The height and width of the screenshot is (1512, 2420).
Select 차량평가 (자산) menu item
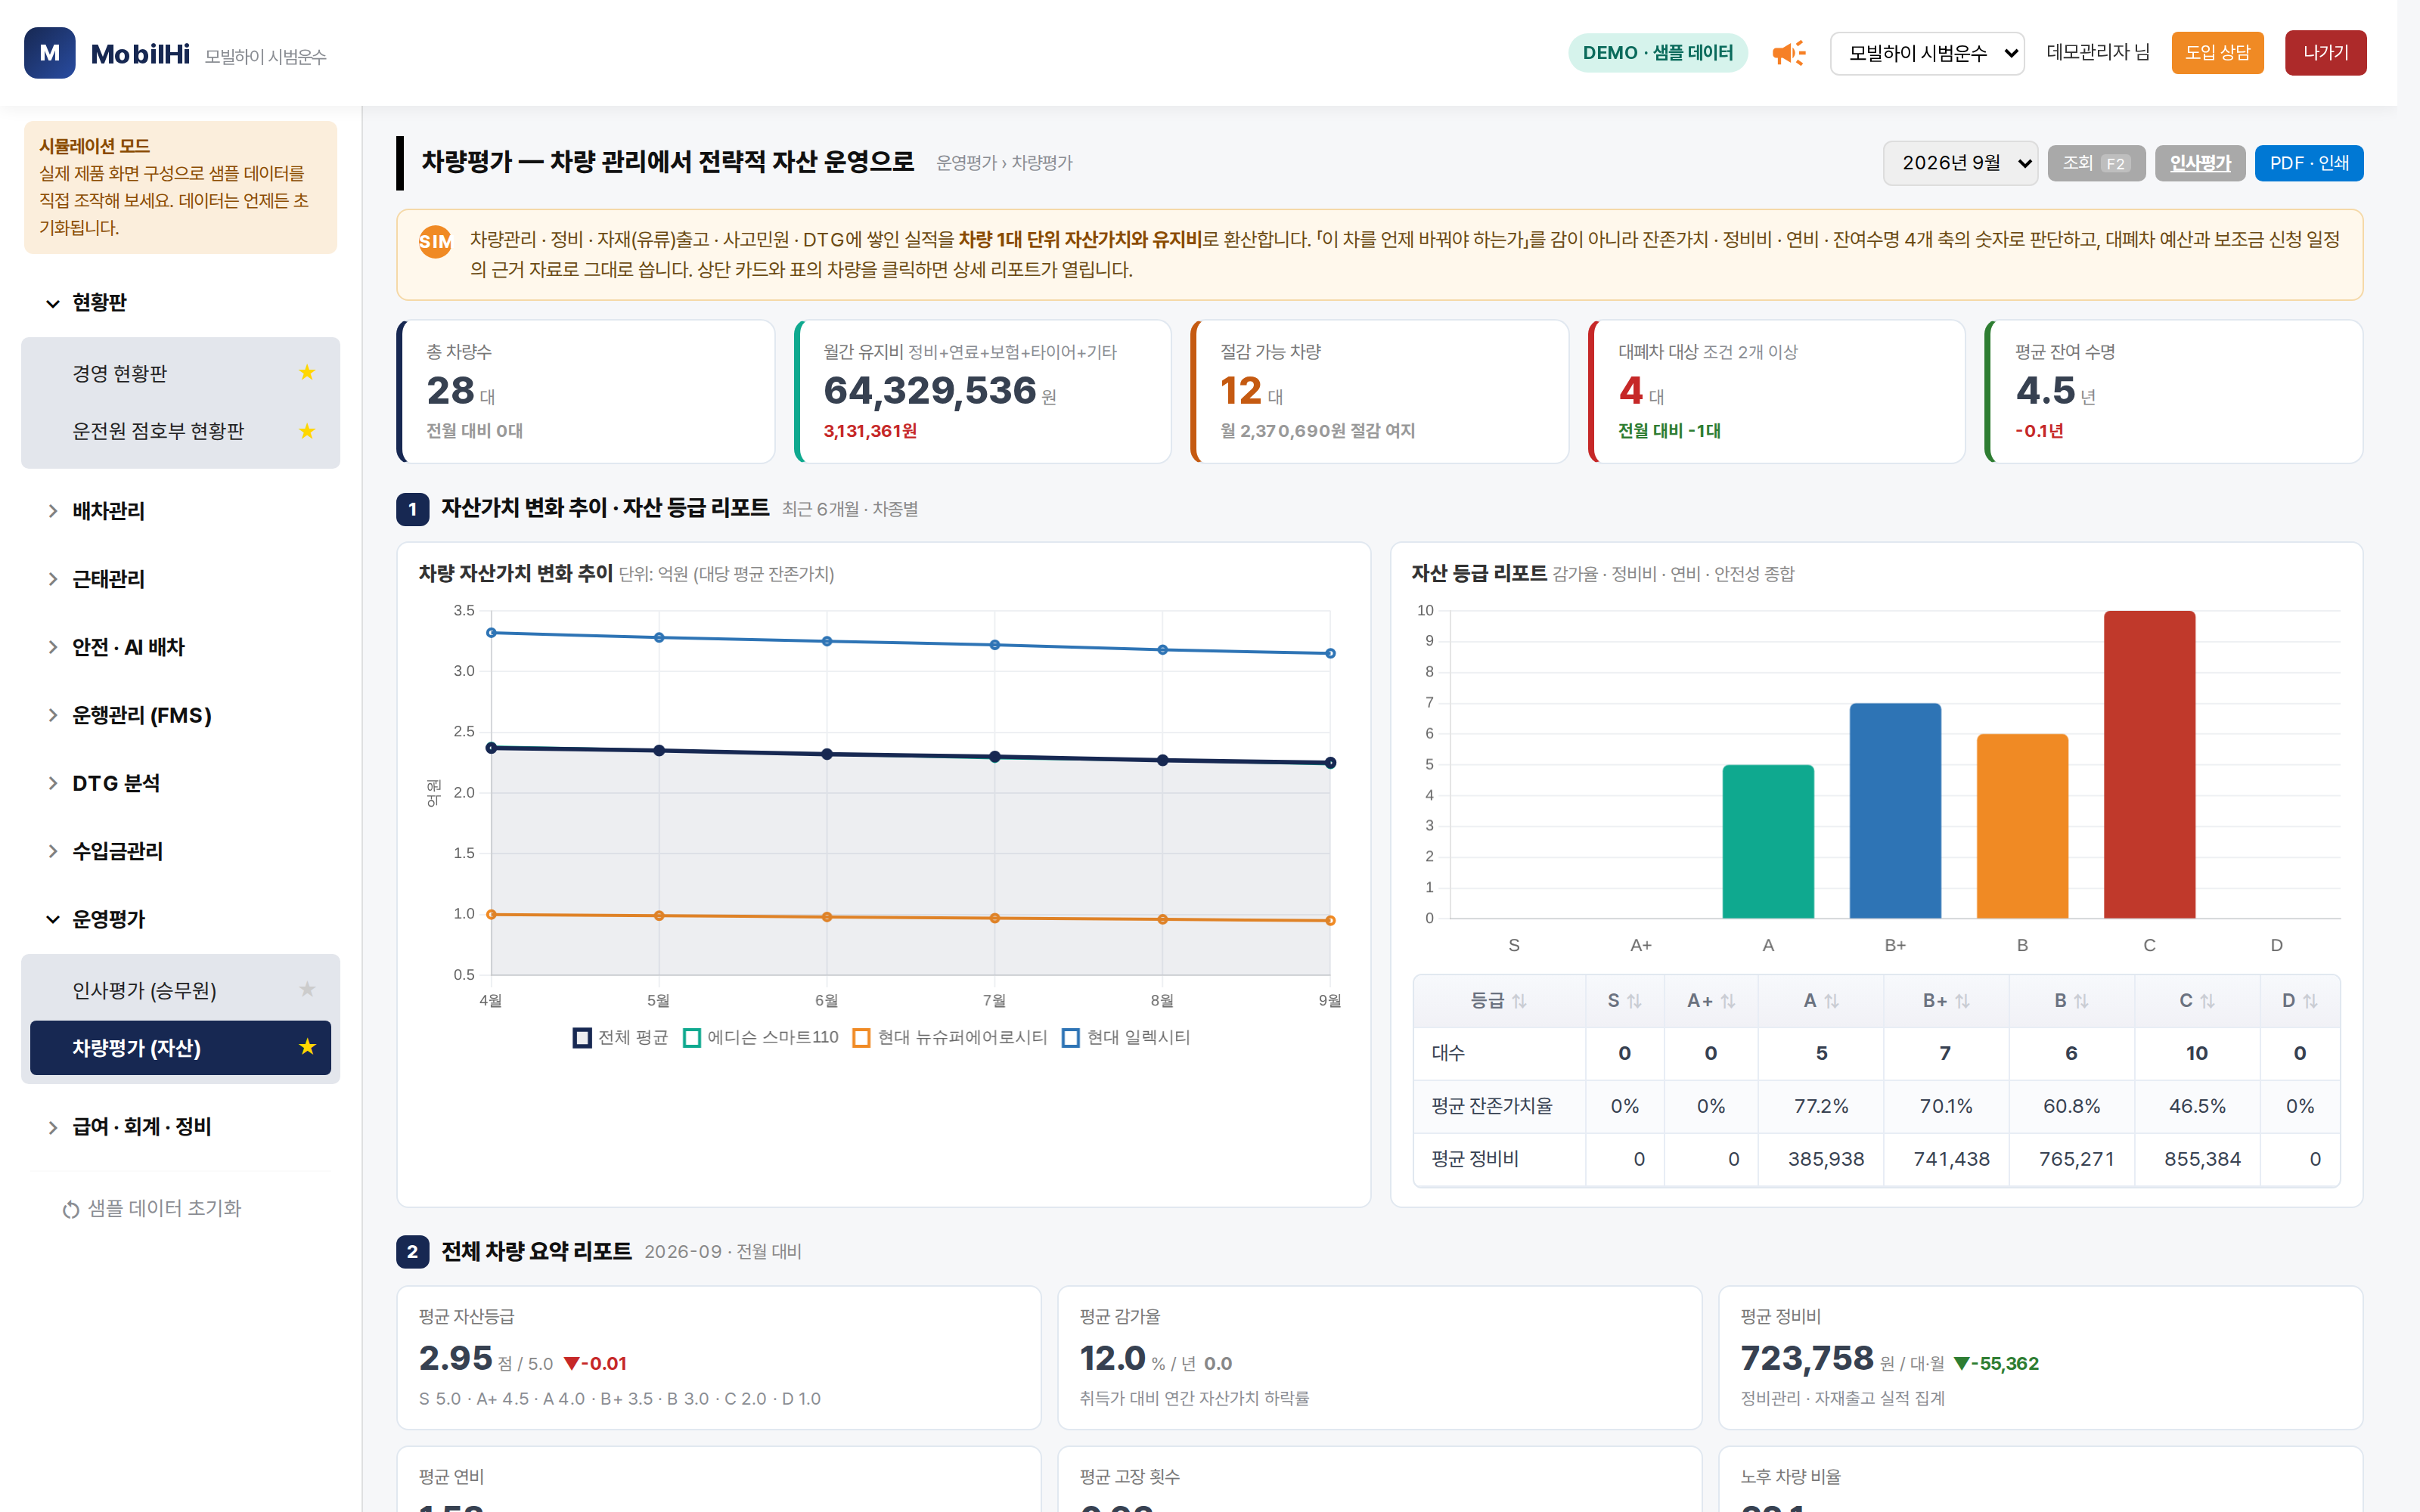pos(180,1047)
